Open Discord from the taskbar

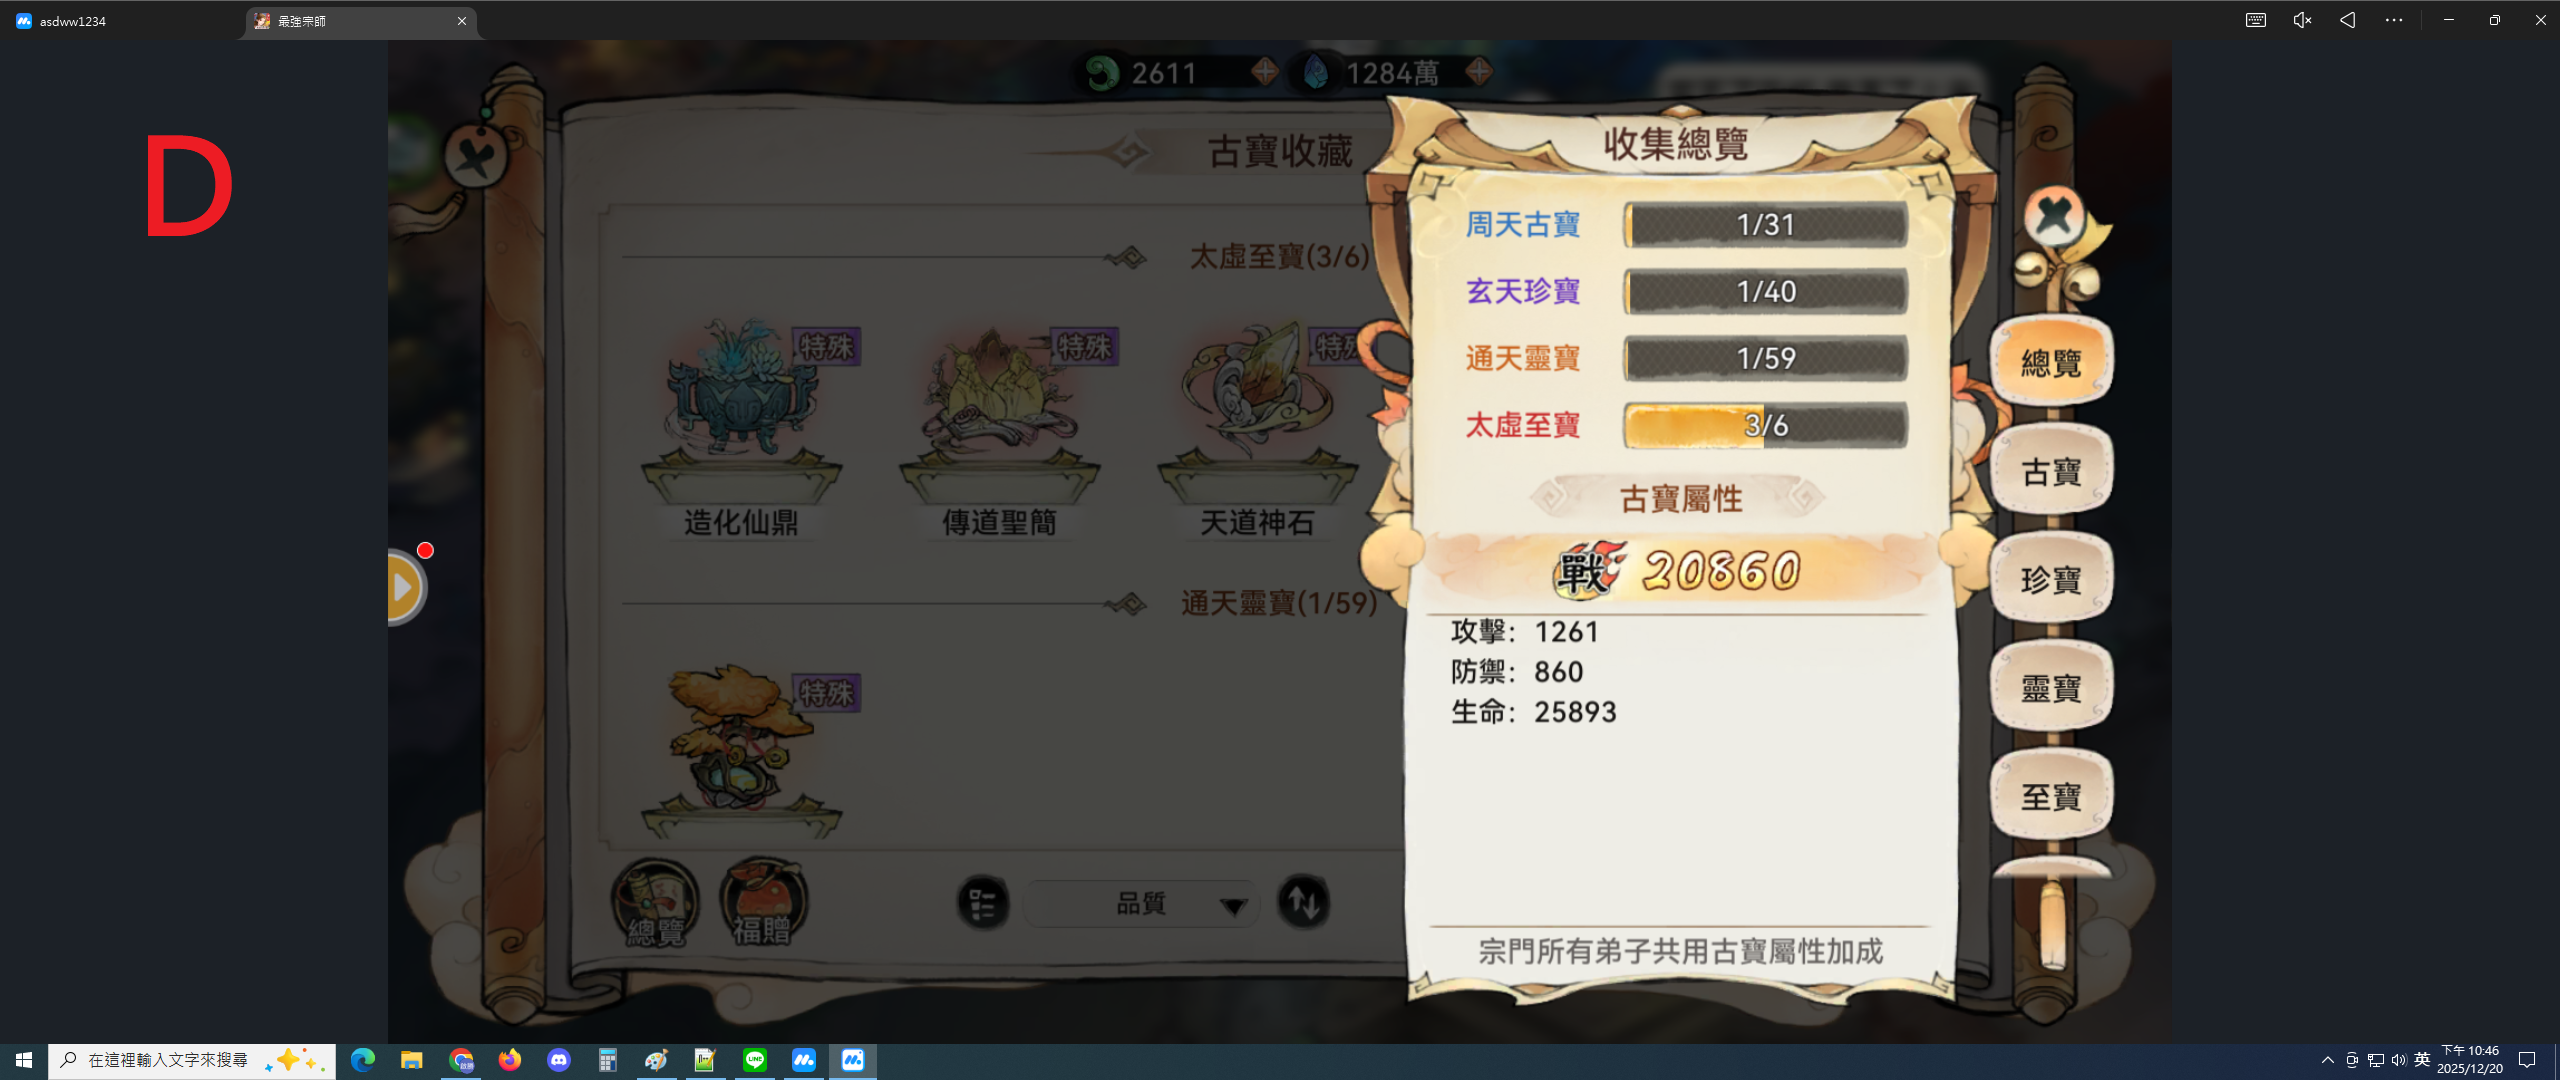[x=558, y=1060]
